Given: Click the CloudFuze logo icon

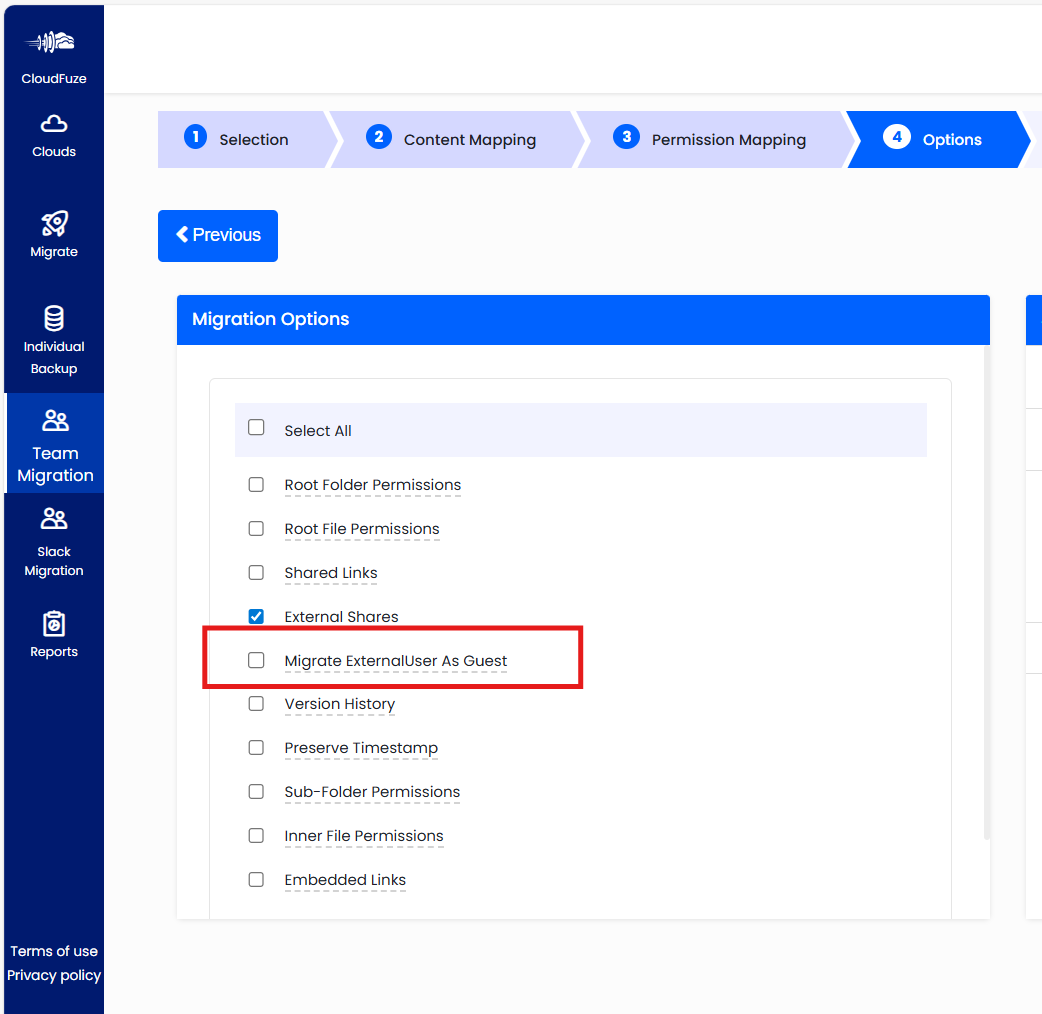Looking at the screenshot, I should coord(53,41).
